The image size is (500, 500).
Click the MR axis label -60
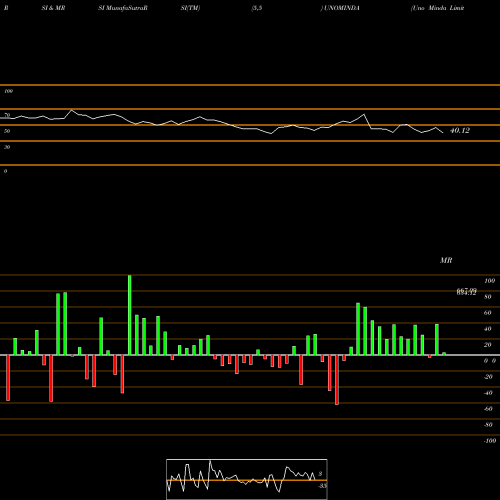coord(488,409)
